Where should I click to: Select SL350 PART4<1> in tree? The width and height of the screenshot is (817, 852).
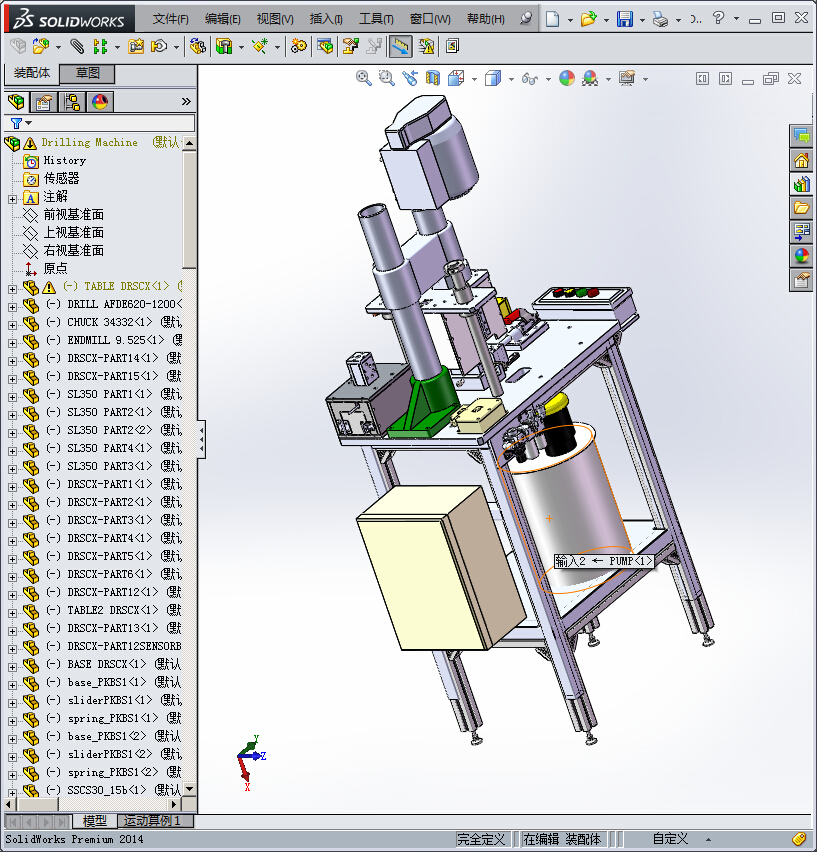click(x=110, y=448)
